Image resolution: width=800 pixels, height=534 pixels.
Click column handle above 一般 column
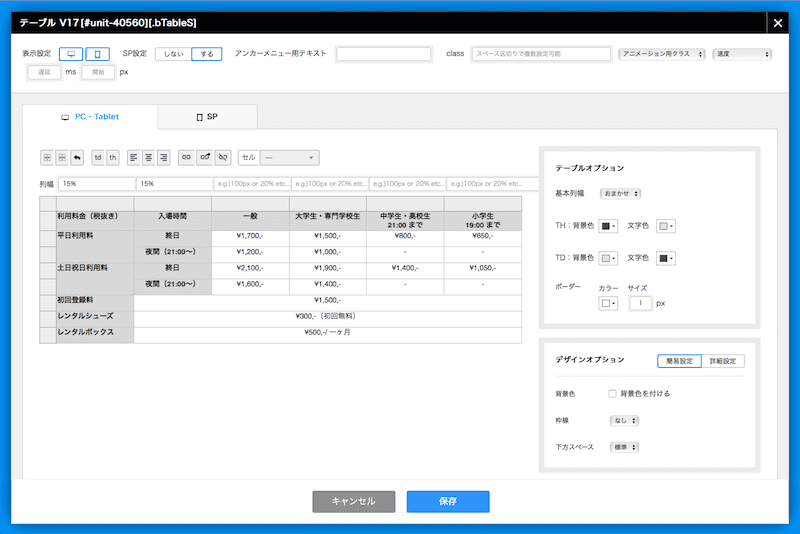click(250, 204)
